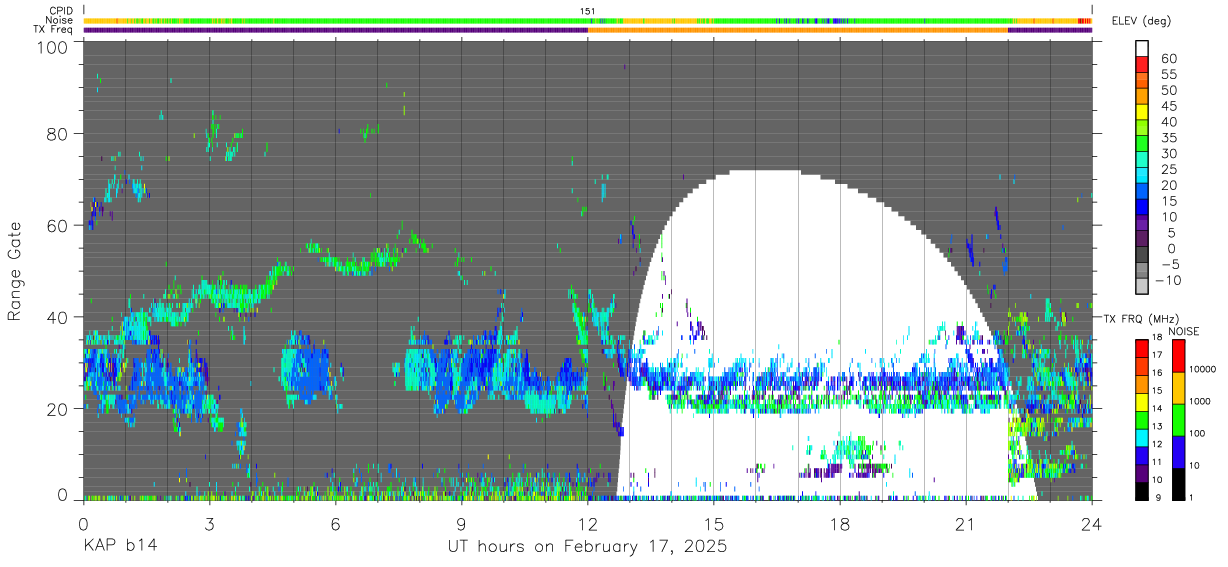Screen dimensions: 1228x567
Task: Click the CPID value '151'
Action: (588, 11)
